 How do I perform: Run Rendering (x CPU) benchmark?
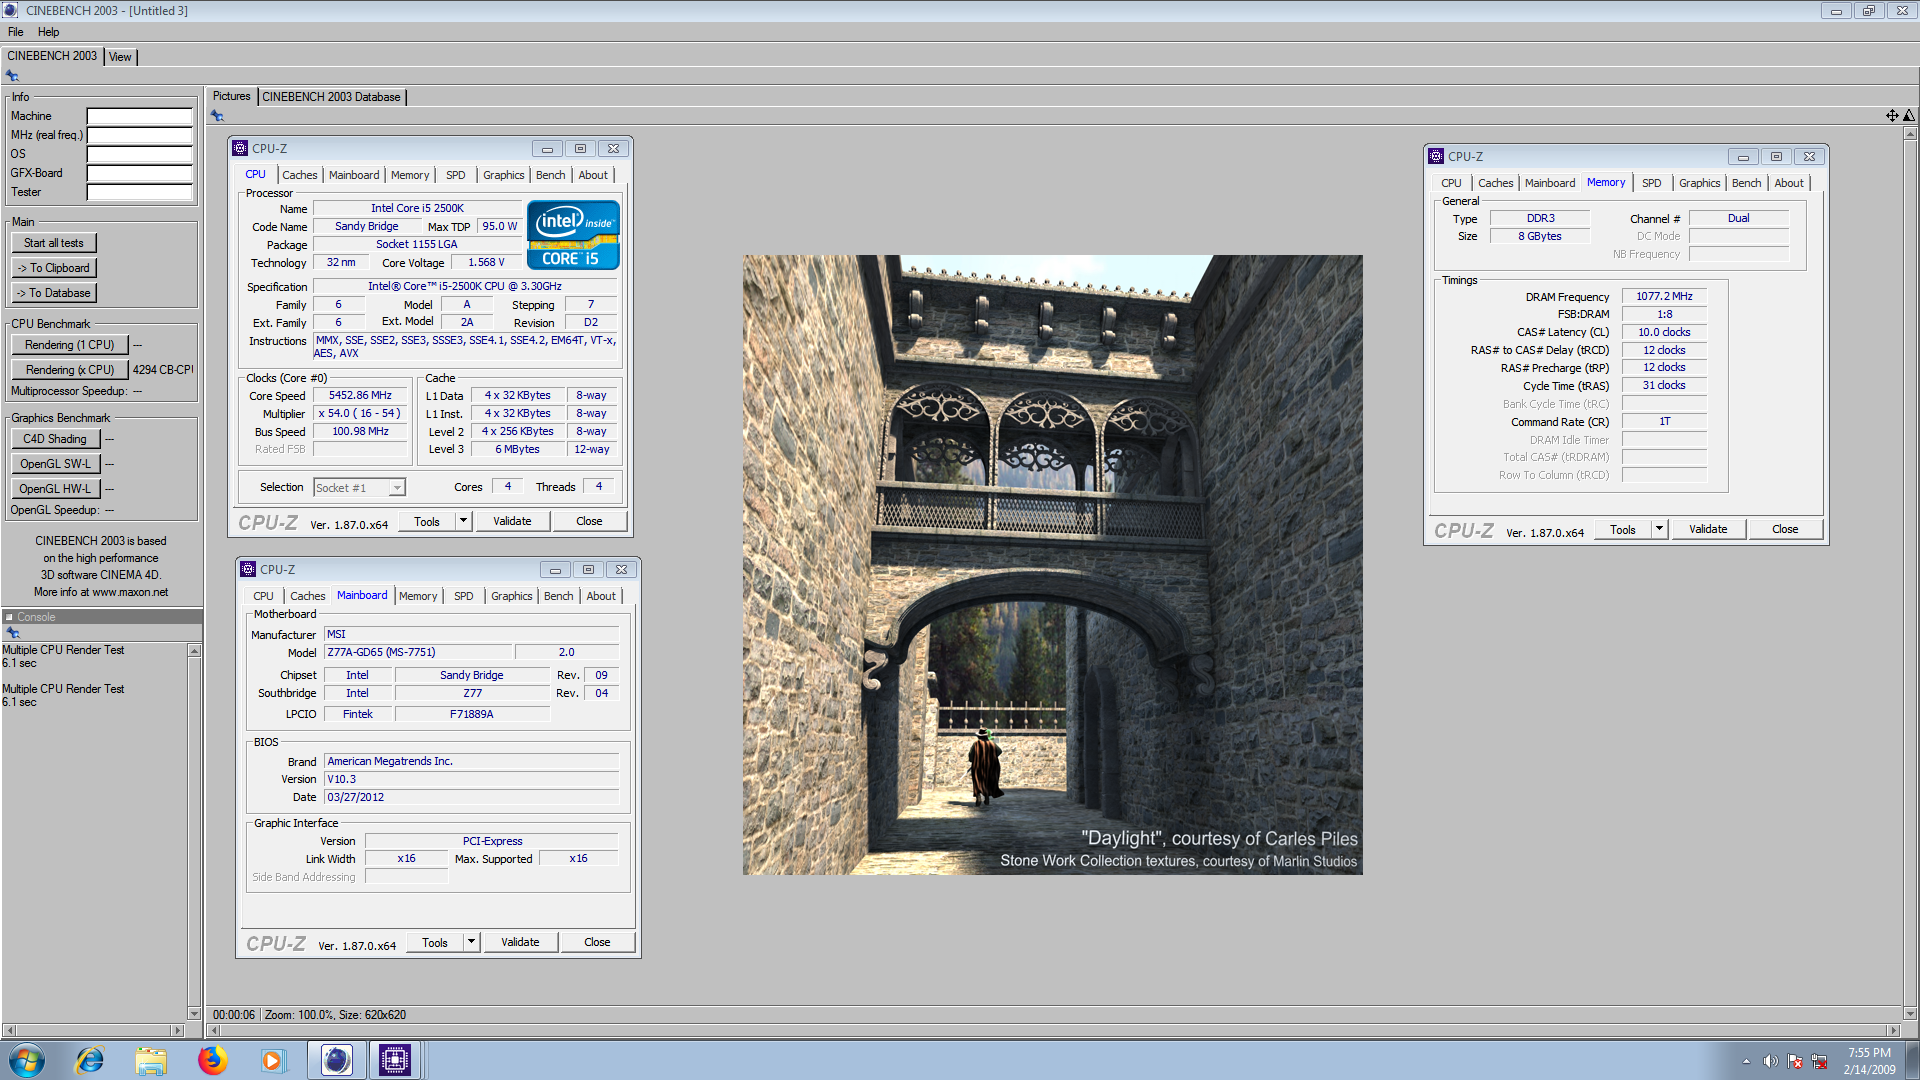click(70, 370)
